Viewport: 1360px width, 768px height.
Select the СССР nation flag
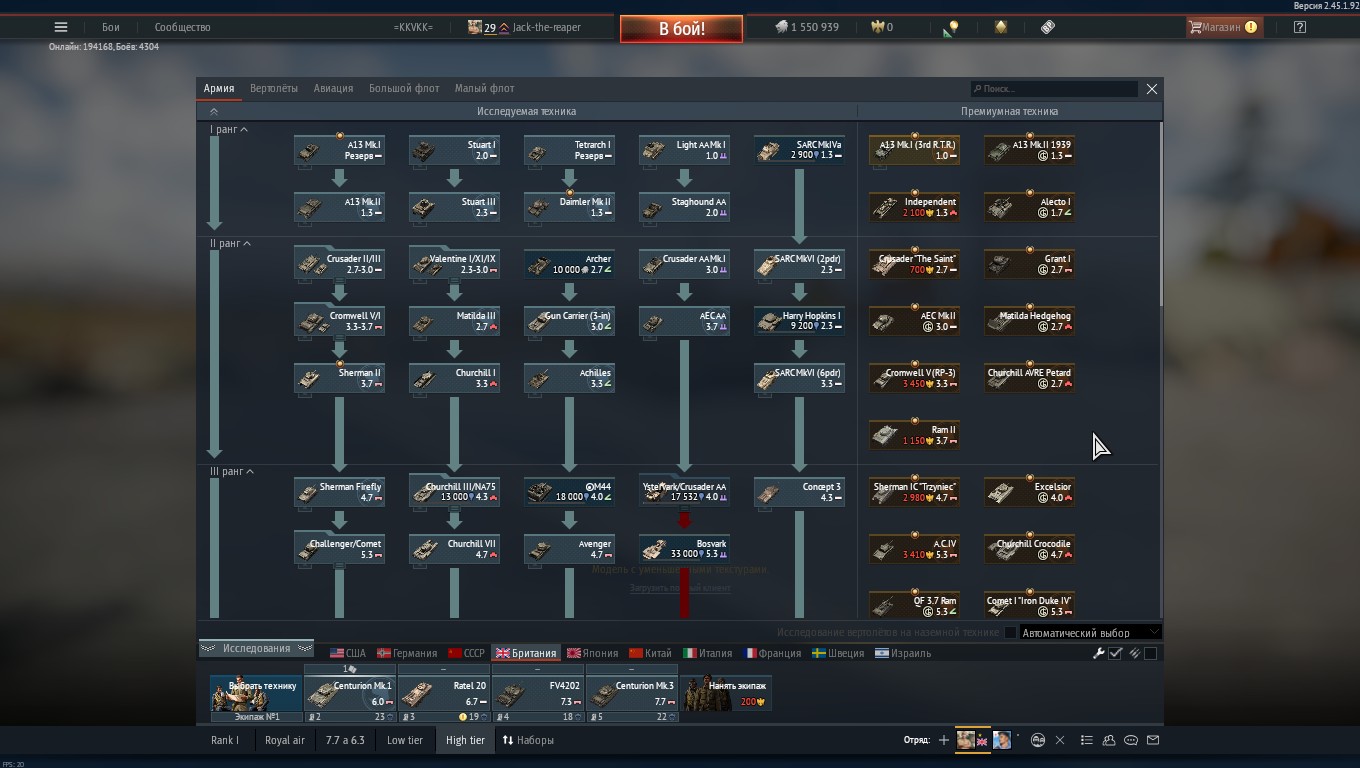[466, 653]
